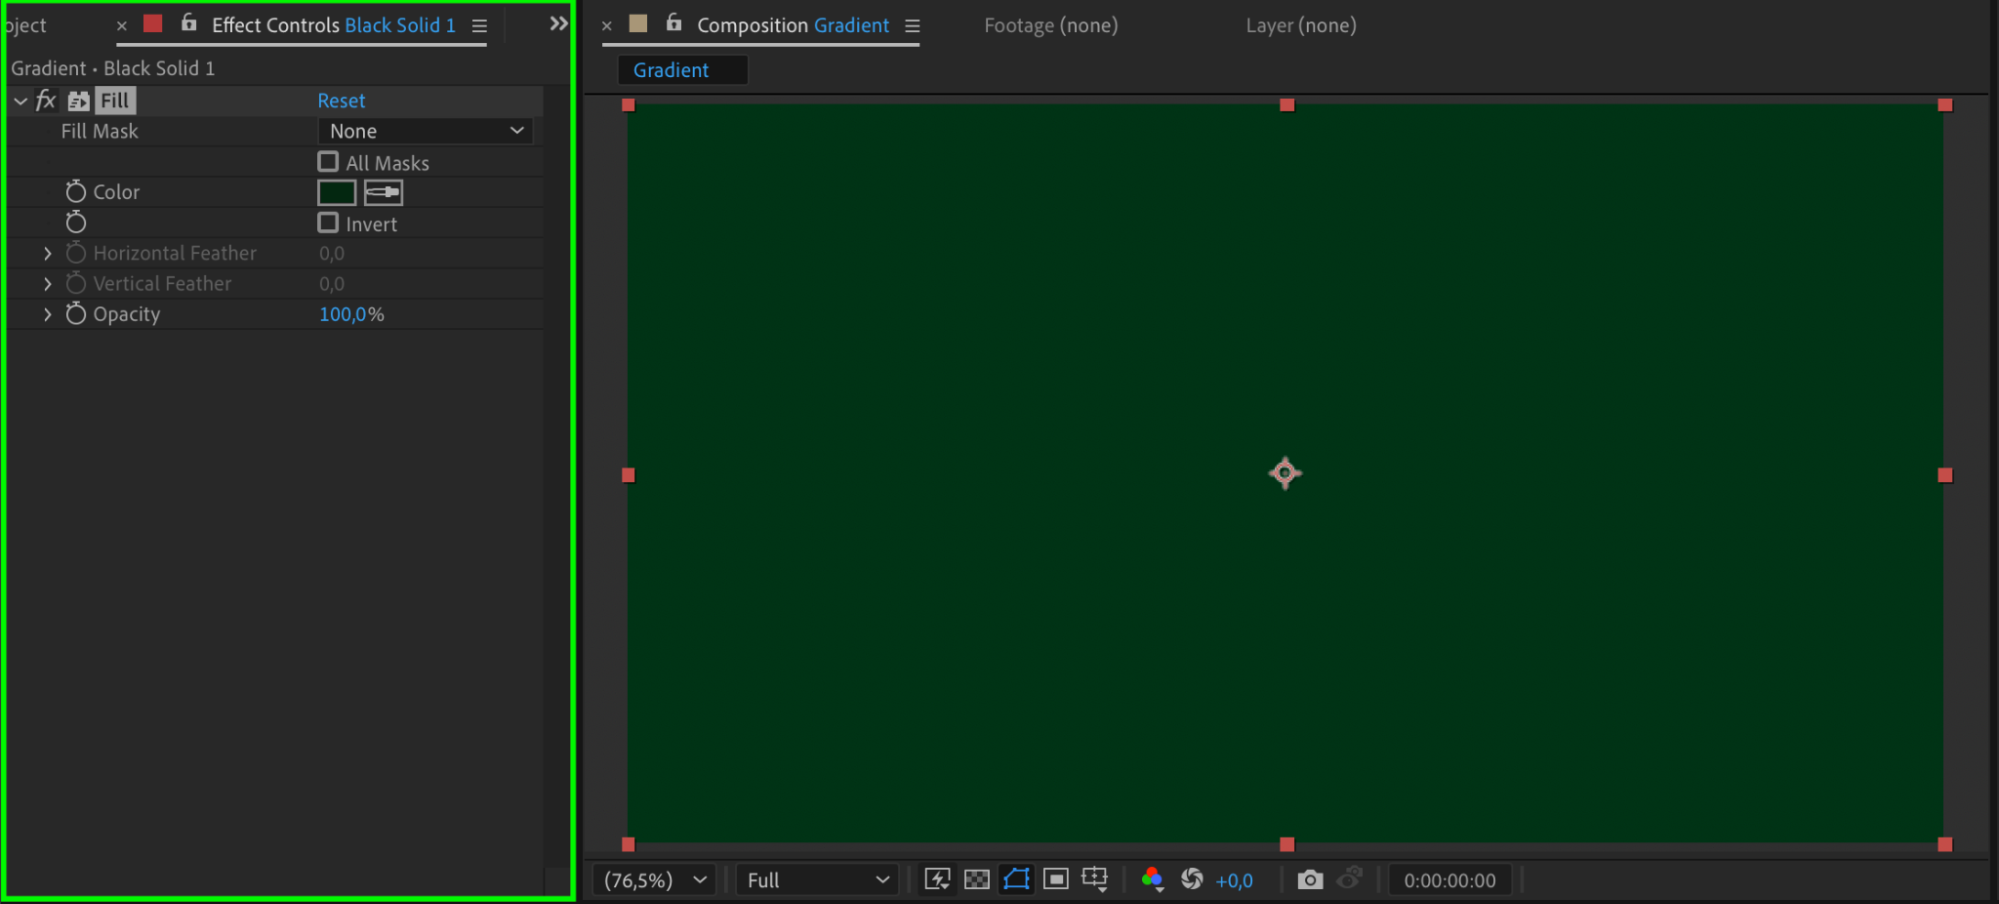This screenshot has width=1999, height=904.
Task: Click the region of interest icon
Action: coord(1055,880)
